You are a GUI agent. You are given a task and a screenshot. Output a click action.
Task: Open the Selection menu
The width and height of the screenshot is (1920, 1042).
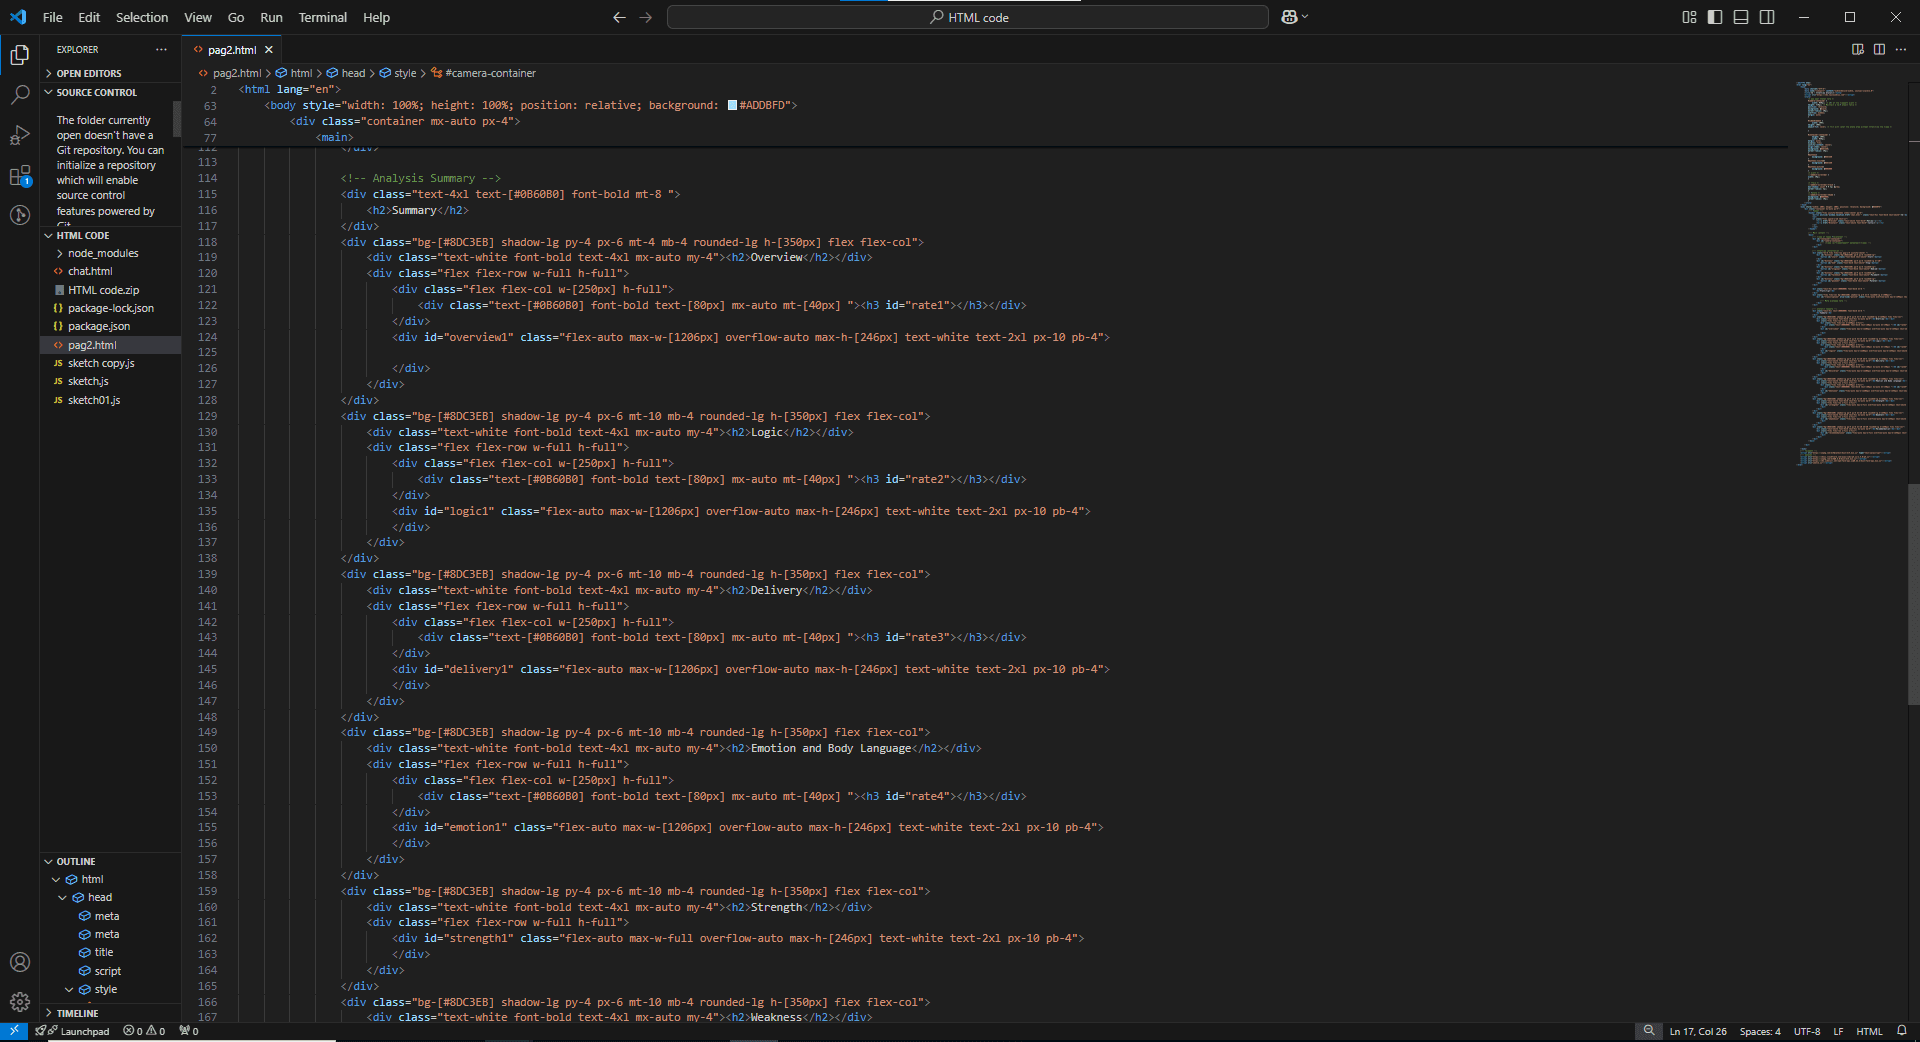click(142, 17)
